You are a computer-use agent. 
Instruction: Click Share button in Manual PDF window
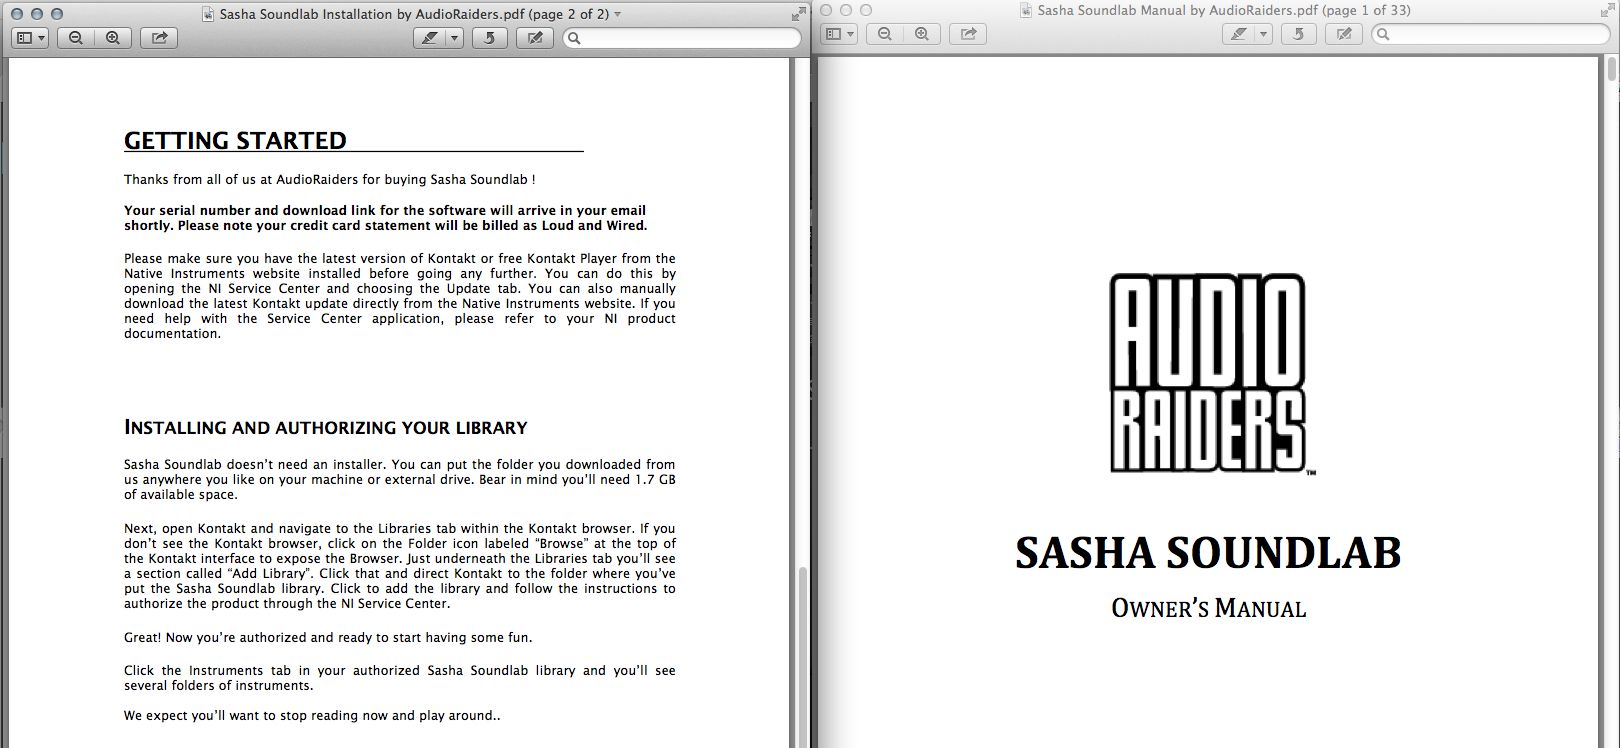click(x=967, y=34)
